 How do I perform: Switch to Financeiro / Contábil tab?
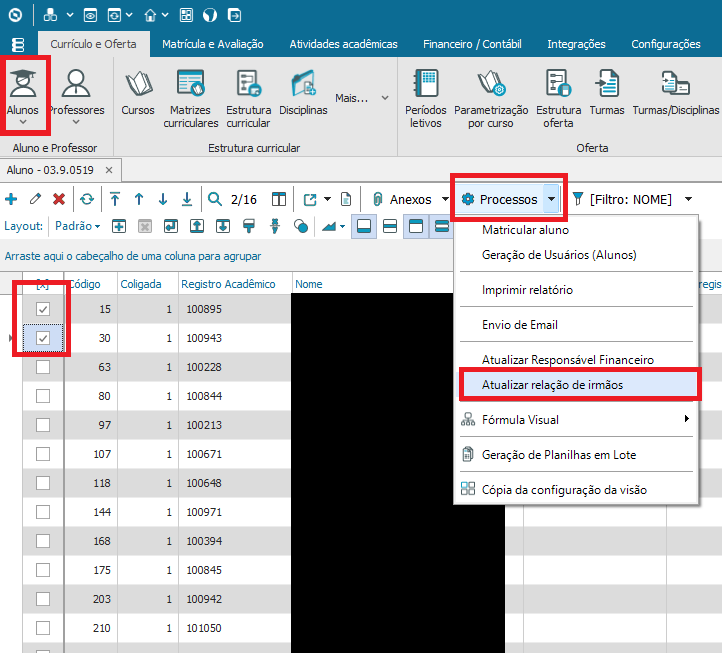click(x=472, y=44)
